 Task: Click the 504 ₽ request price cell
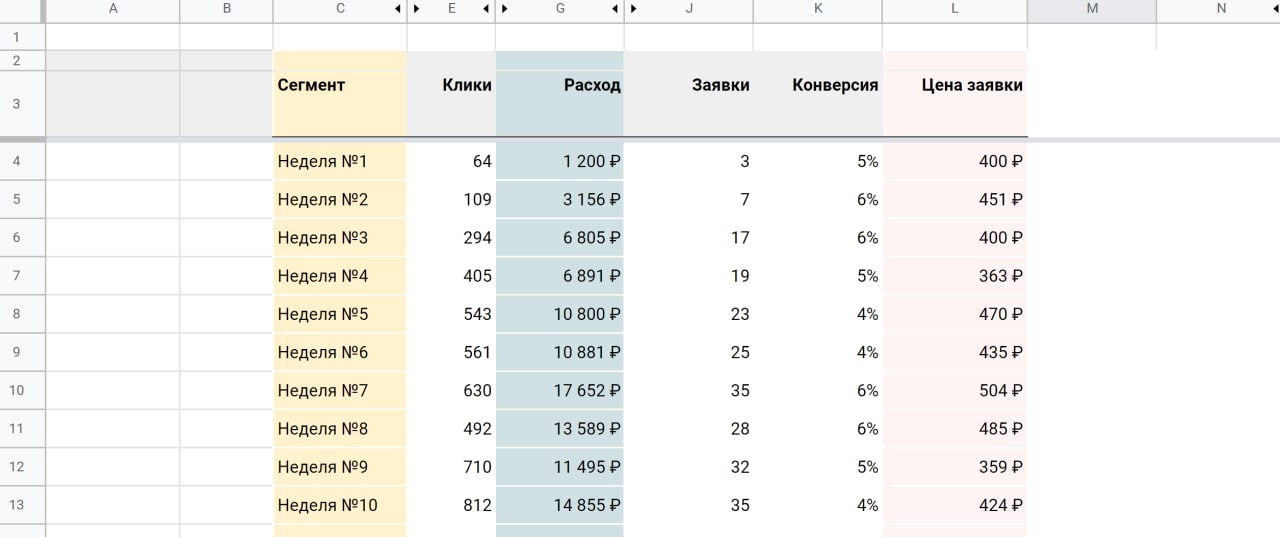(x=954, y=390)
